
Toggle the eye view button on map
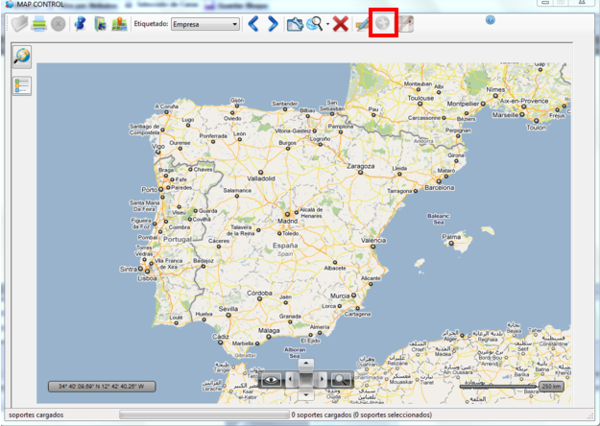click(x=271, y=380)
